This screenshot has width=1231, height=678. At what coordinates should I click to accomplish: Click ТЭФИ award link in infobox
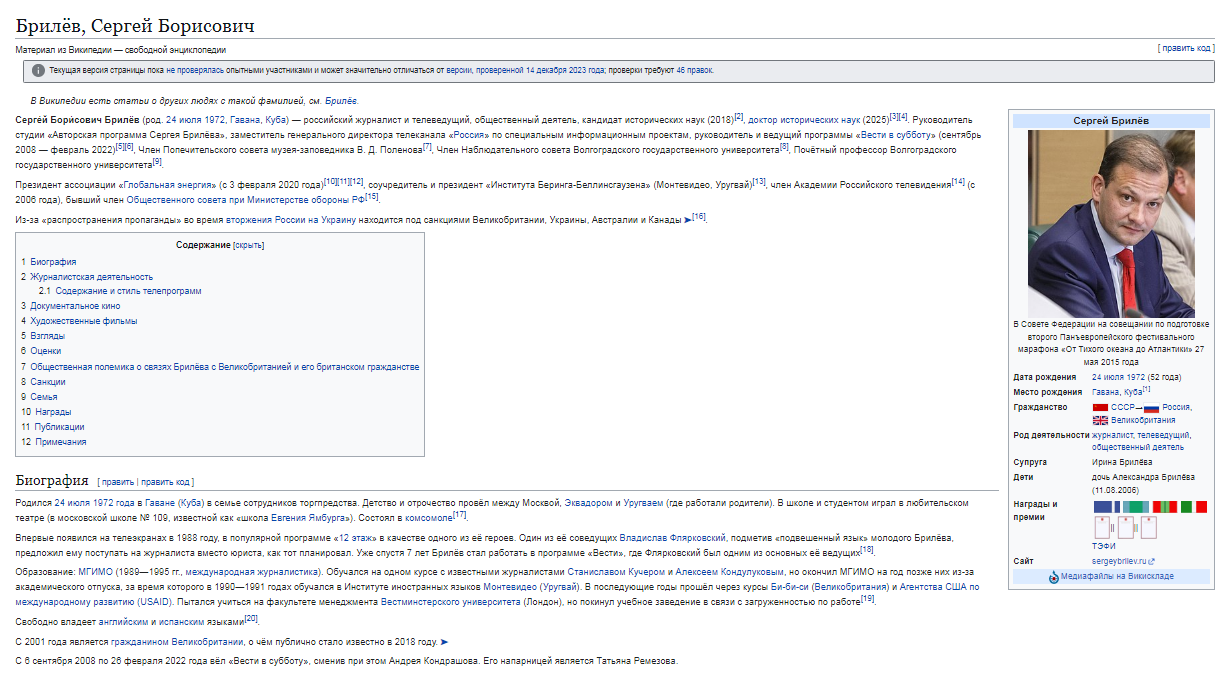click(x=1103, y=547)
